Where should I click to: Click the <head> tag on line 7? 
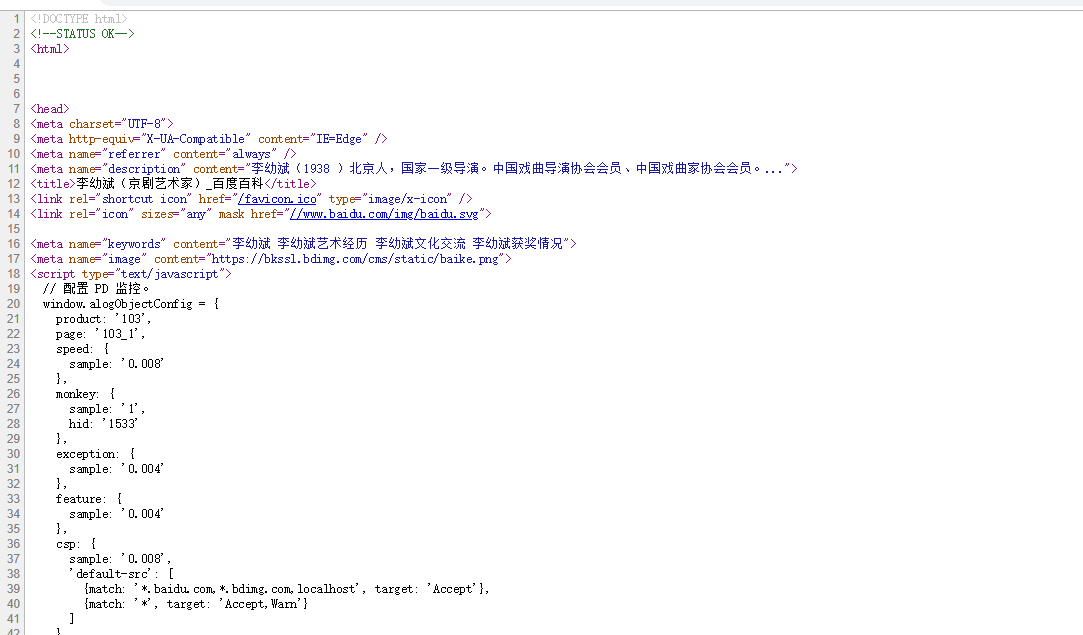[x=50, y=109]
